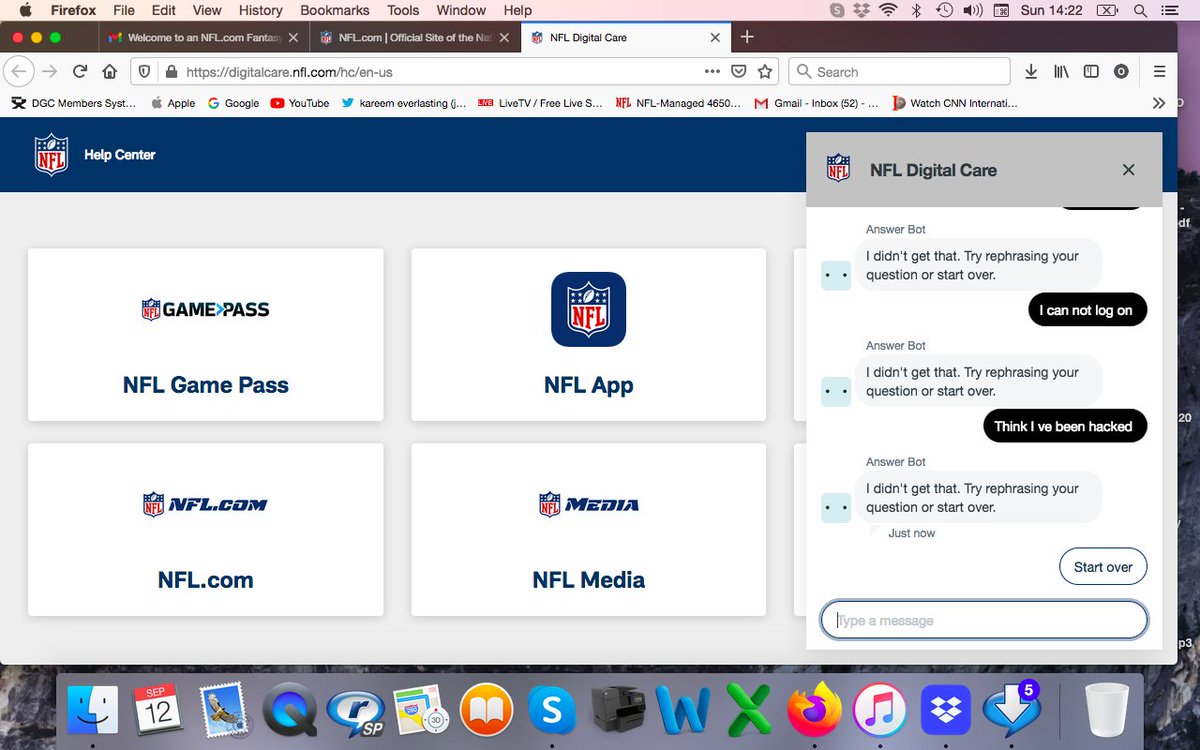Image resolution: width=1200 pixels, height=750 pixels.
Task: Open Spotlight search in menu bar
Action: pos(1140,10)
